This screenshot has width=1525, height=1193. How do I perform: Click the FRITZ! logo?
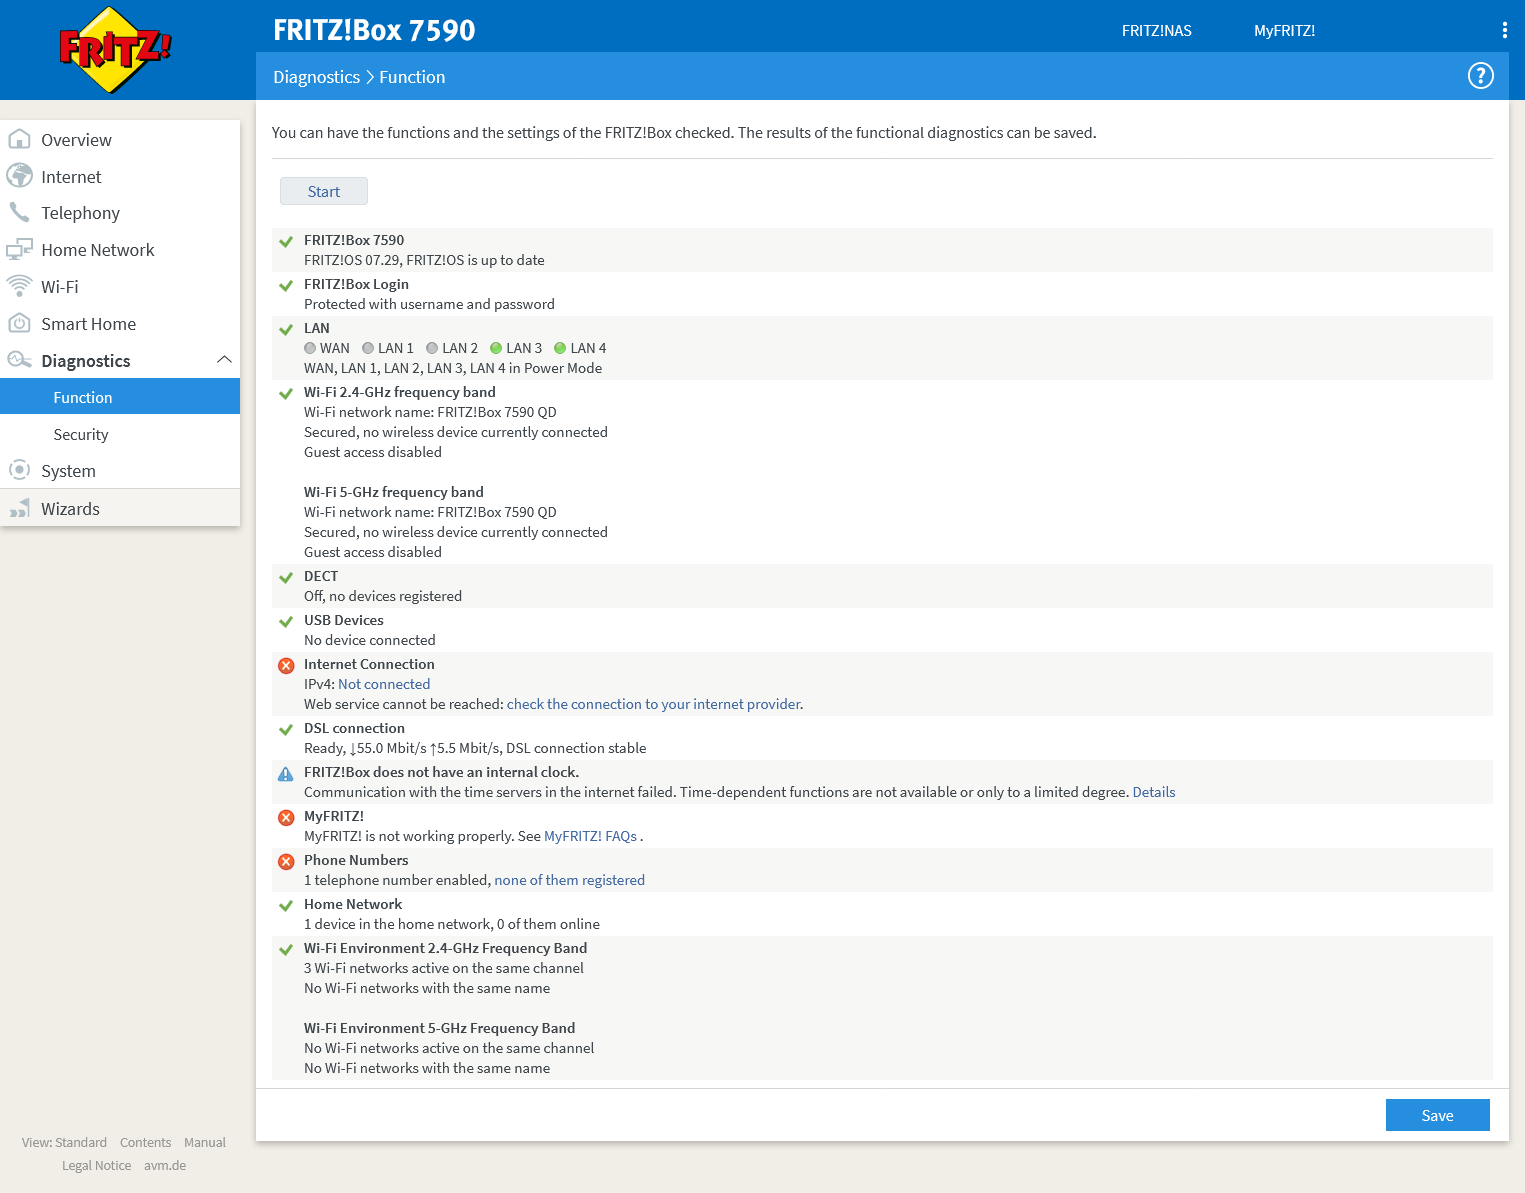115,50
